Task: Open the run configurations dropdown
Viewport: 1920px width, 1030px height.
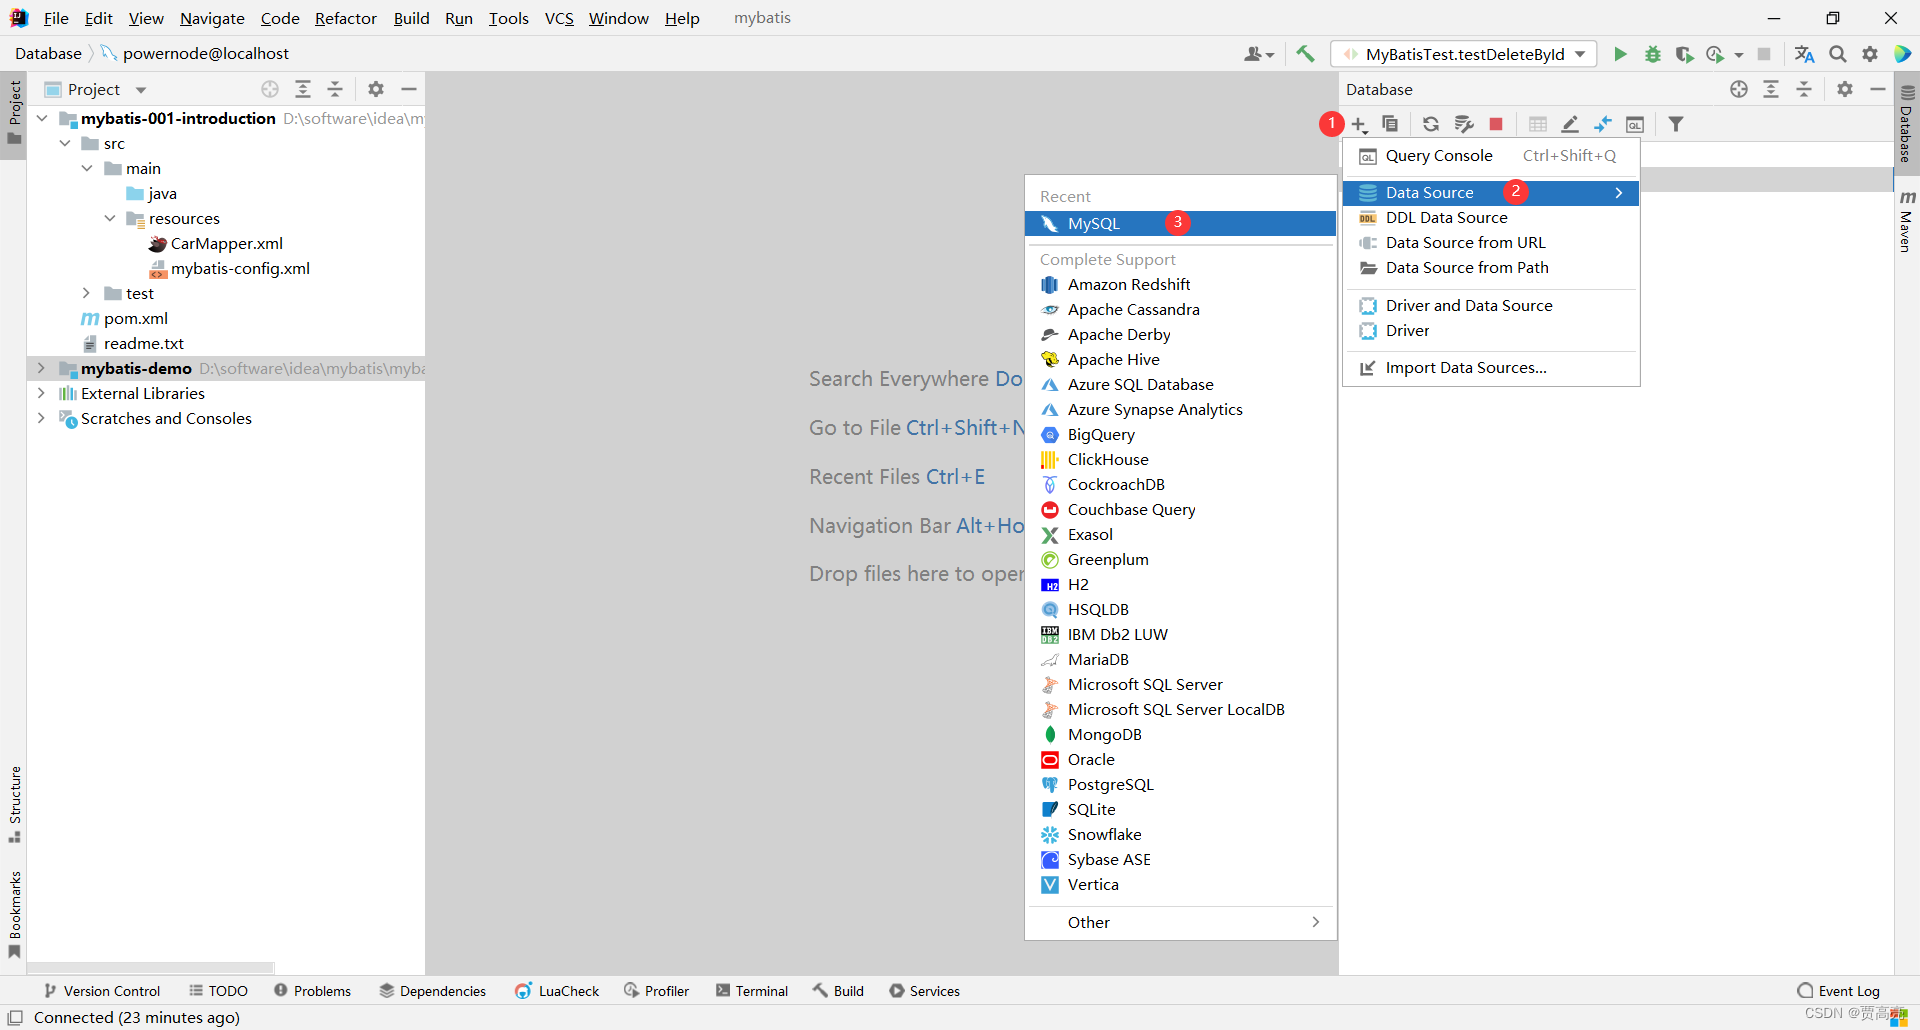Action: point(1578,54)
